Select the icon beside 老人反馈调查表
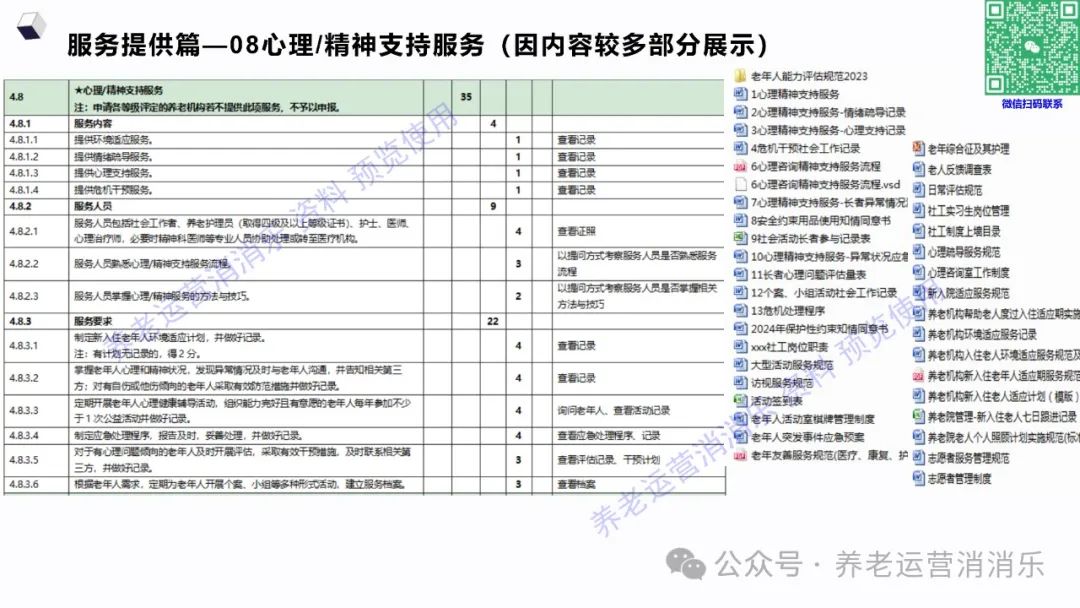This screenshot has width=1080, height=608. coord(918,169)
